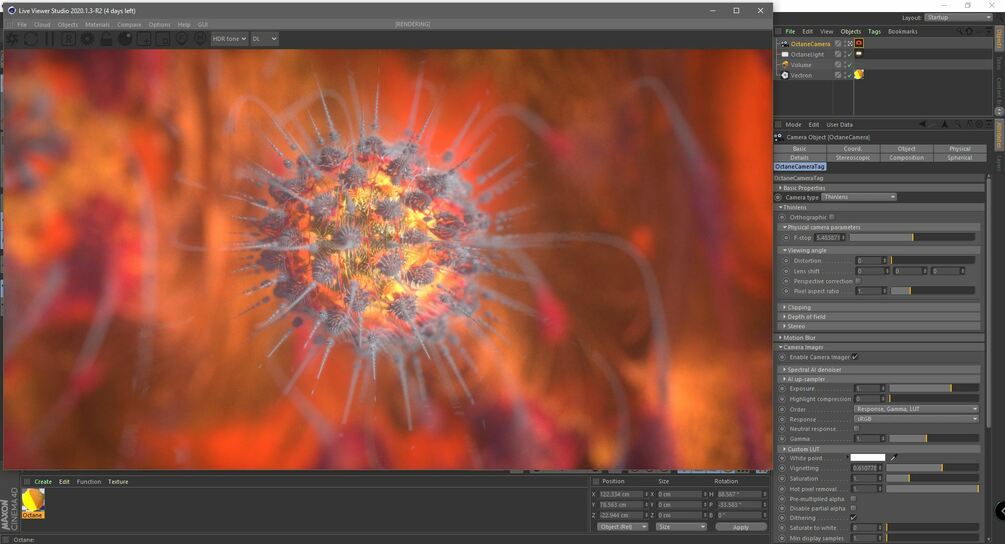The width and height of the screenshot is (1005, 544).
Task: Click the restart render circular arrows icon
Action: pos(31,39)
